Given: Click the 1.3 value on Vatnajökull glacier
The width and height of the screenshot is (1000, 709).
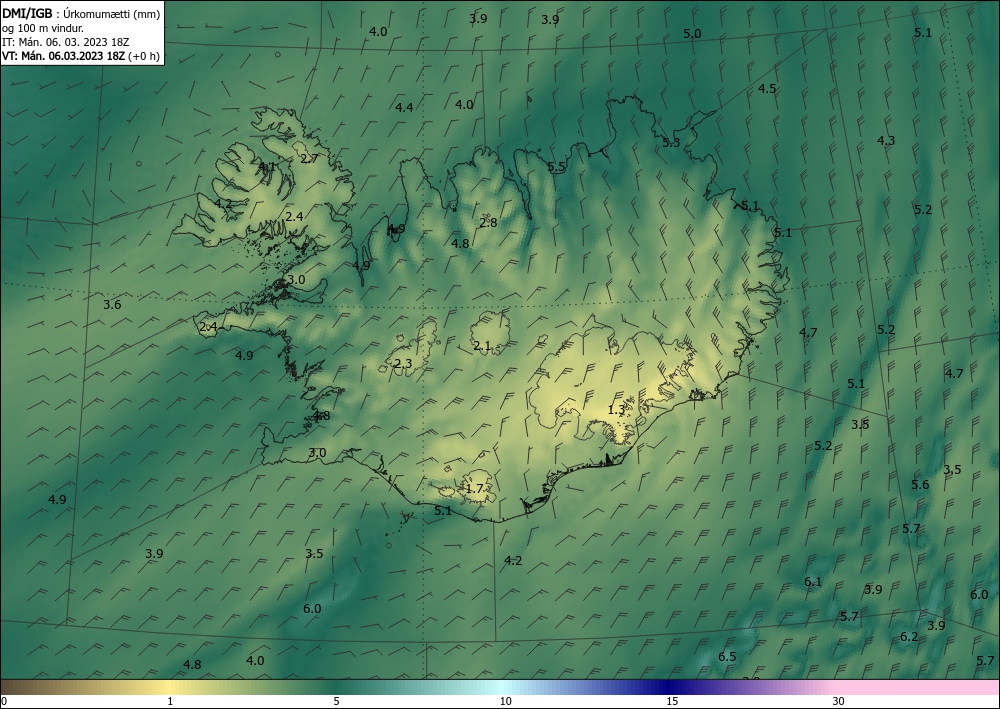Looking at the screenshot, I should pyautogui.click(x=616, y=410).
